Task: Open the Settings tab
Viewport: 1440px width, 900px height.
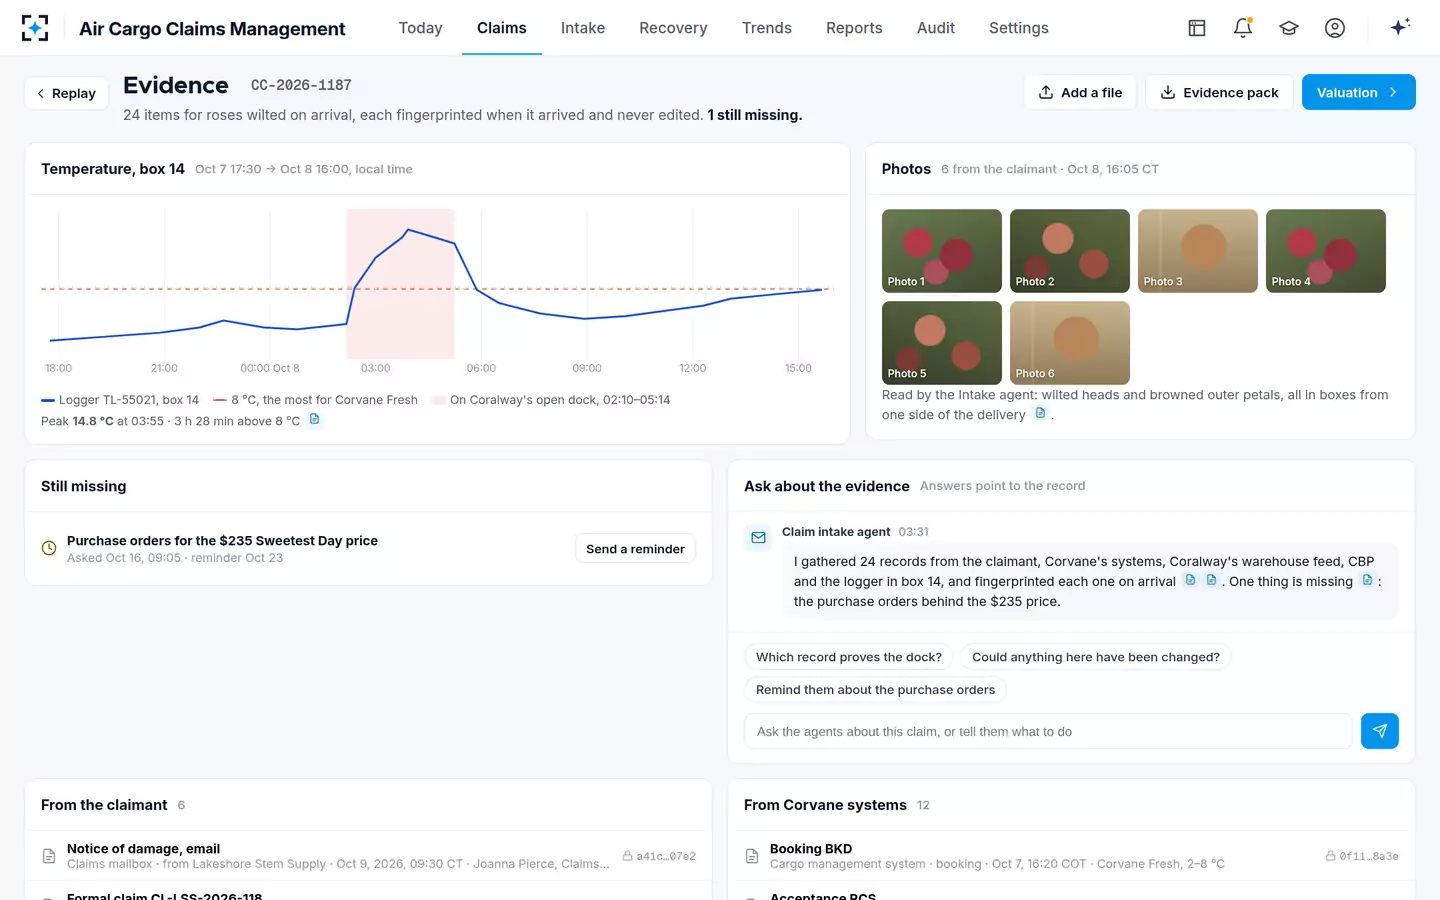Action: (x=1019, y=28)
